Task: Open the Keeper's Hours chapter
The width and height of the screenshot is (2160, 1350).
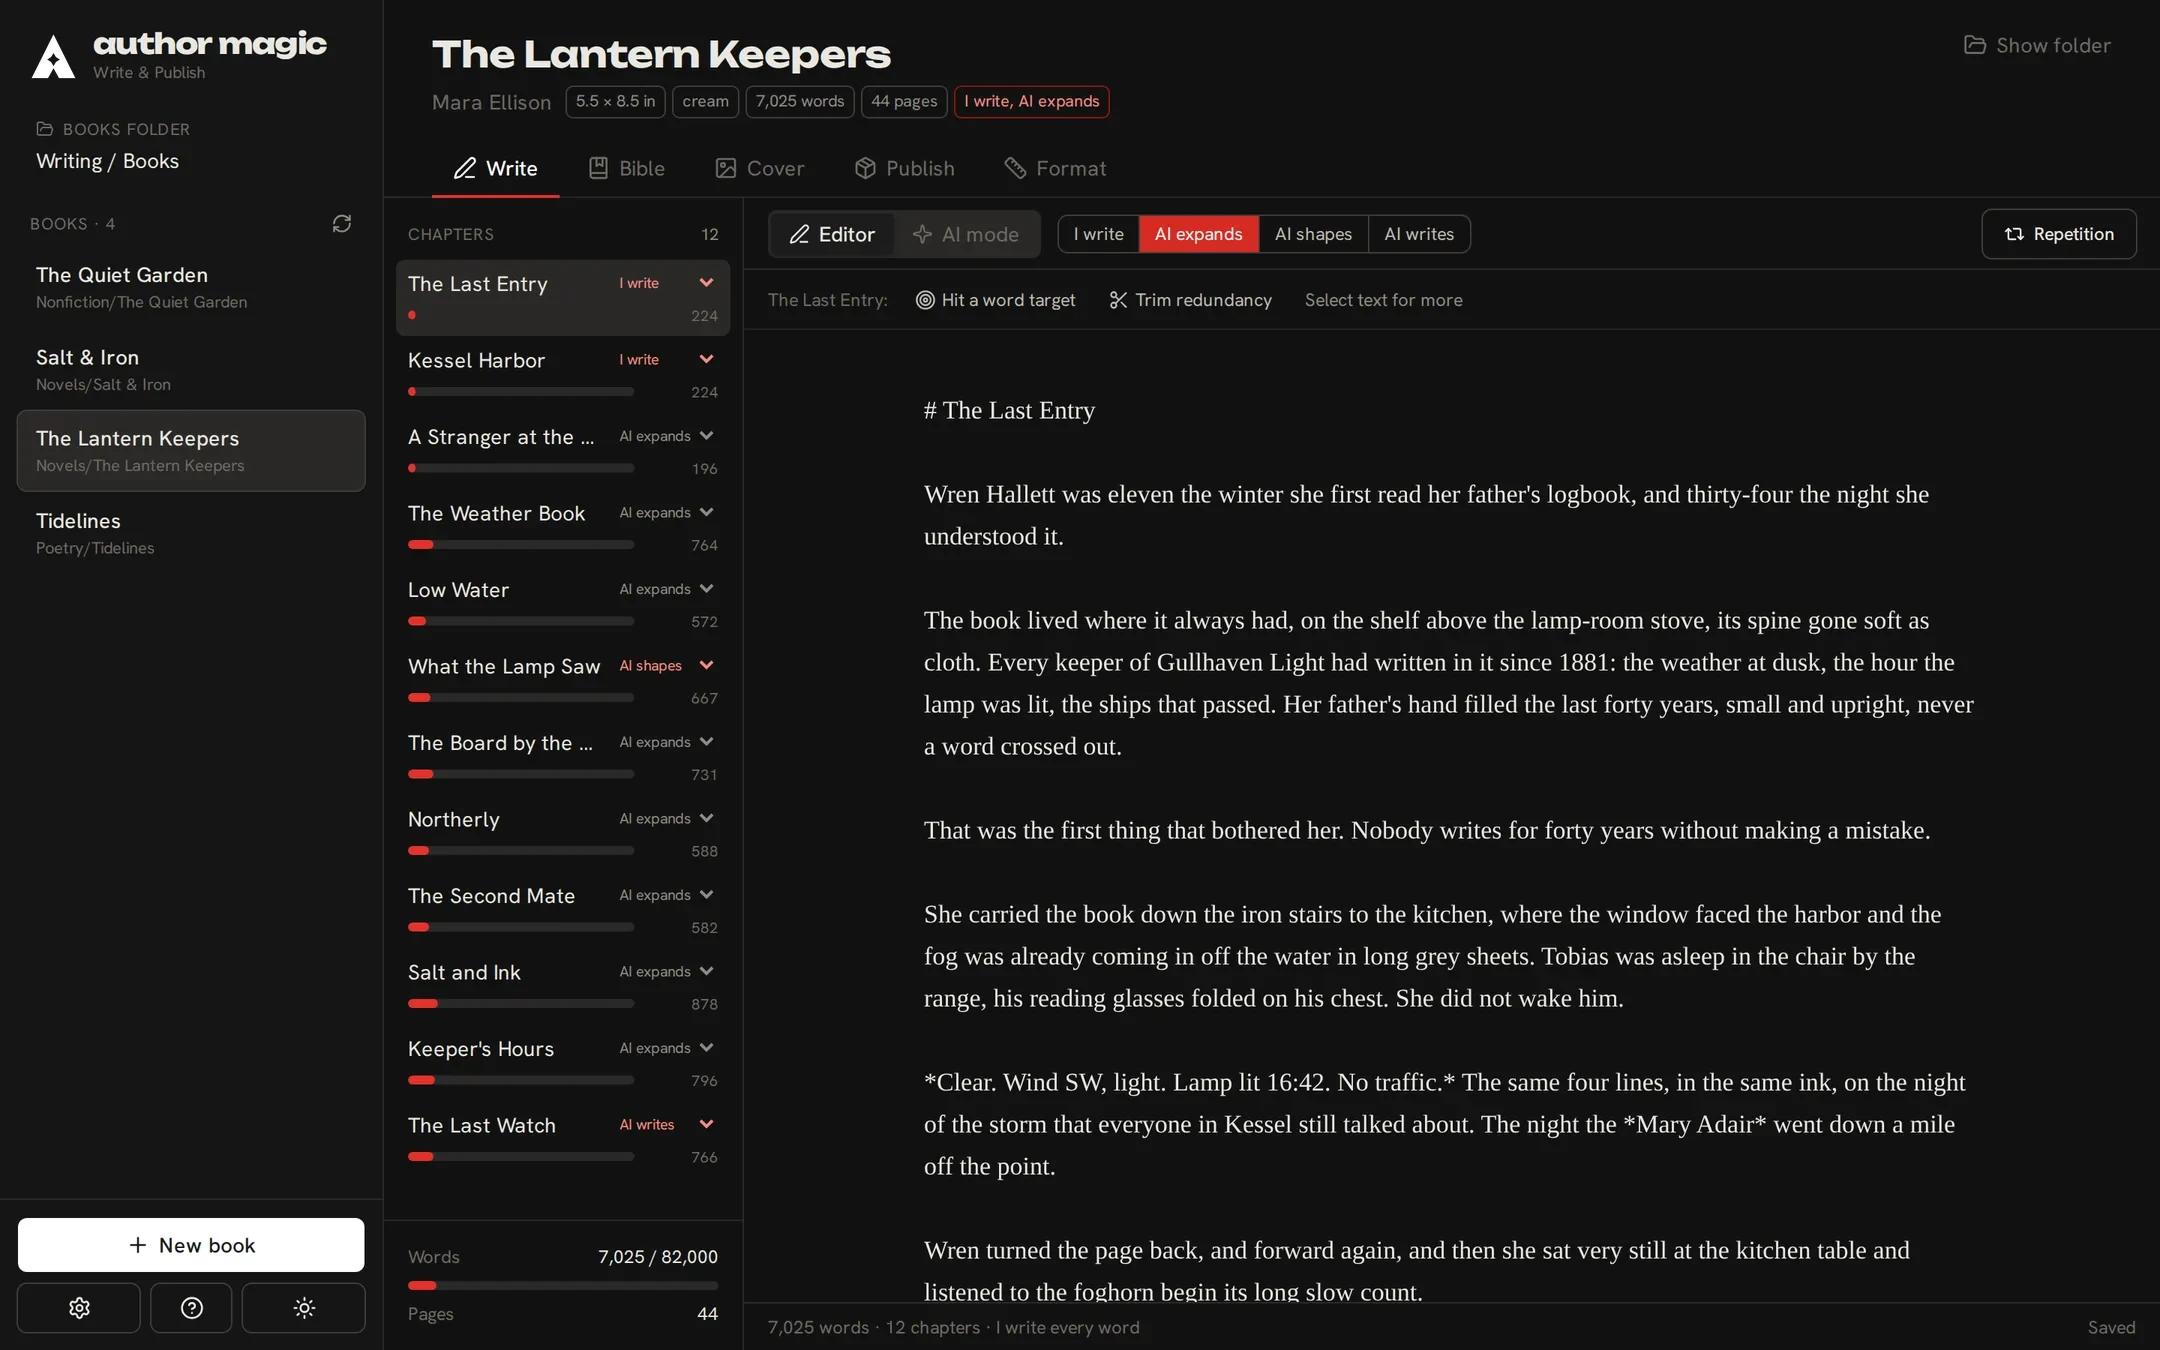Action: [x=563, y=1063]
